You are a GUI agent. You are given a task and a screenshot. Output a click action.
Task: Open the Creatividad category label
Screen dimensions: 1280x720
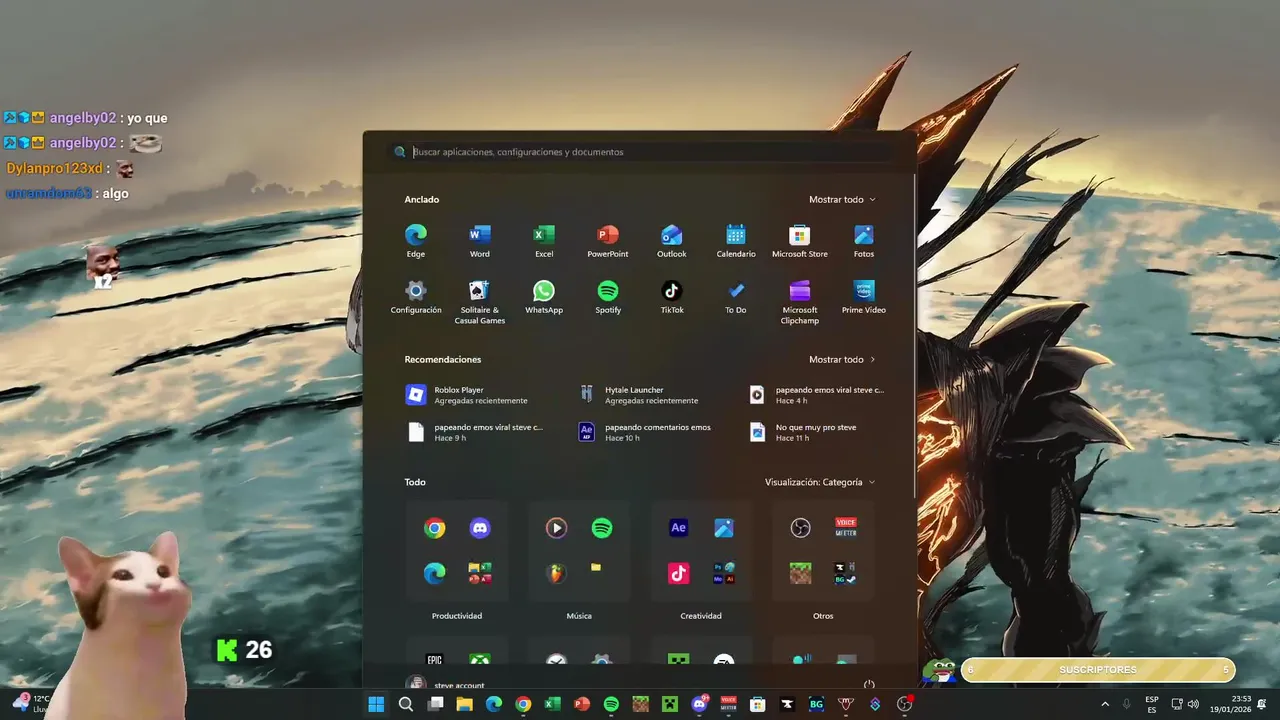click(701, 616)
